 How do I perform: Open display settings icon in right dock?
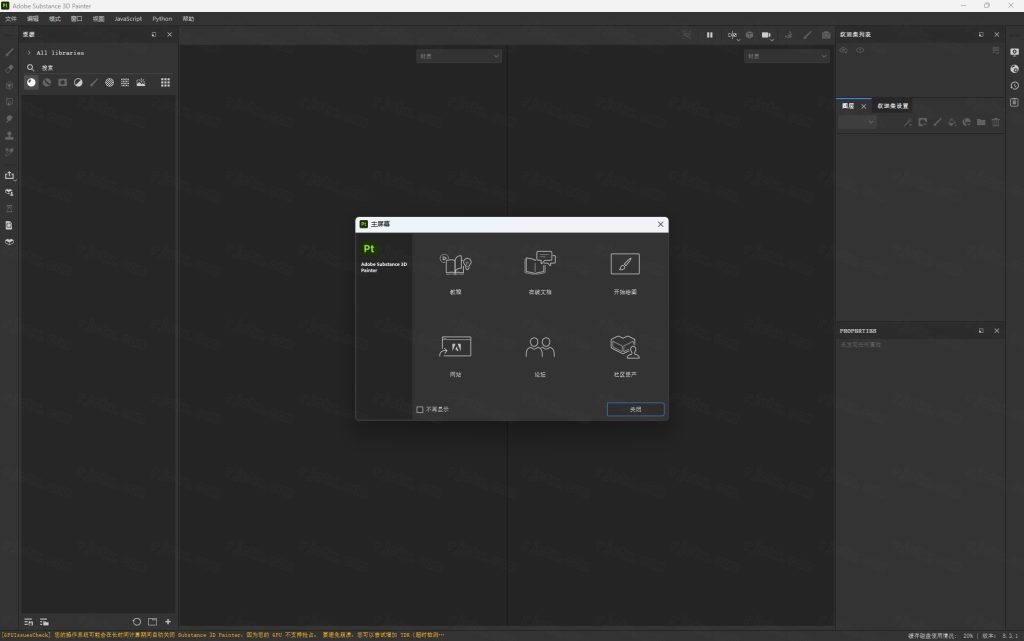pyautogui.click(x=1014, y=52)
